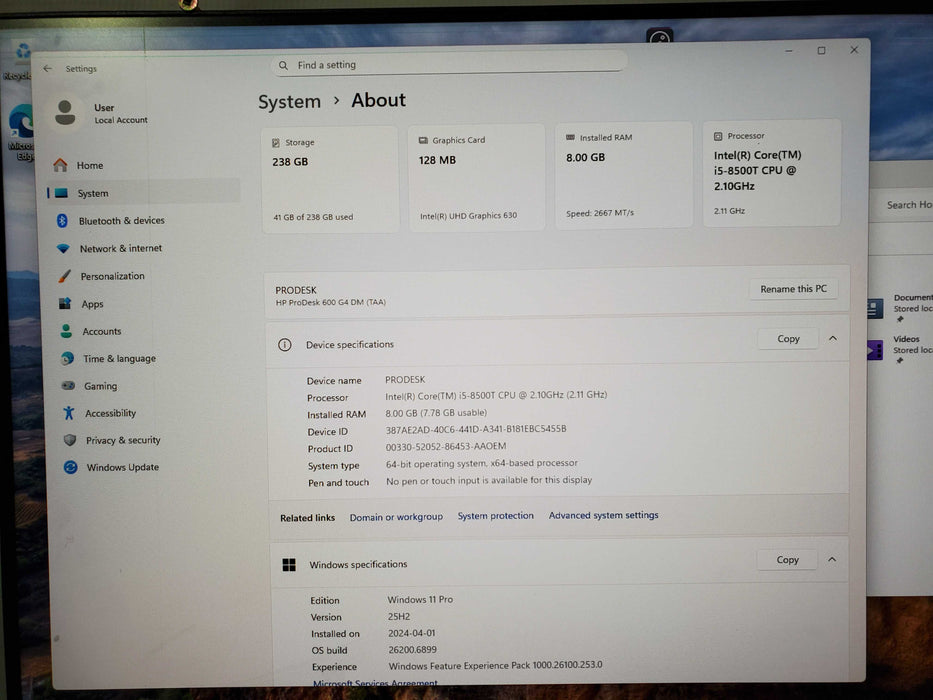
Task: Click the Accessibility figure icon
Action: tap(69, 412)
